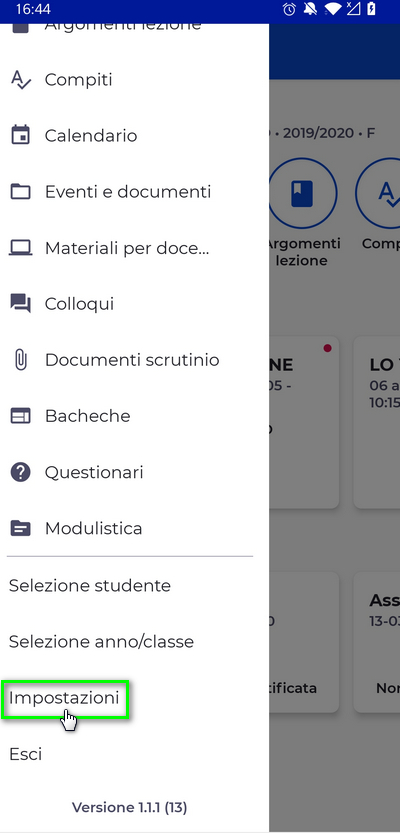
Task: Tap the alarm clock icon in status bar
Action: (x=289, y=9)
